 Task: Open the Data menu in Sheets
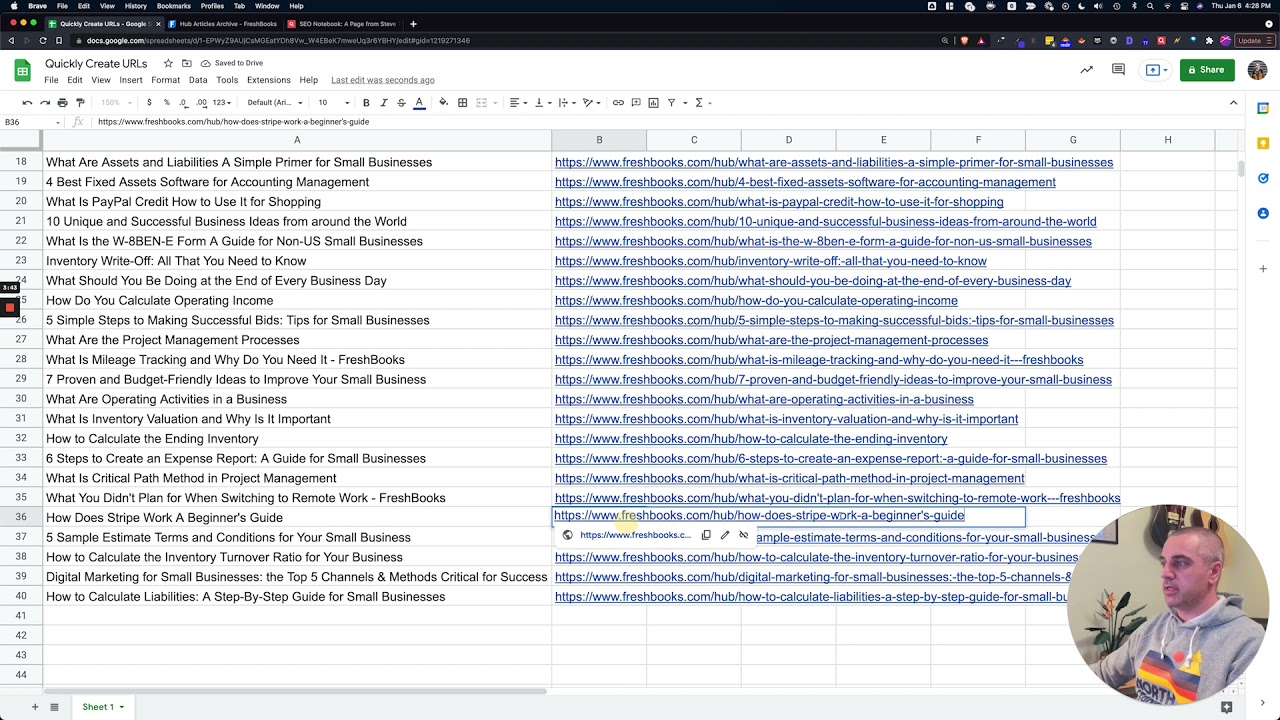pyautogui.click(x=198, y=80)
